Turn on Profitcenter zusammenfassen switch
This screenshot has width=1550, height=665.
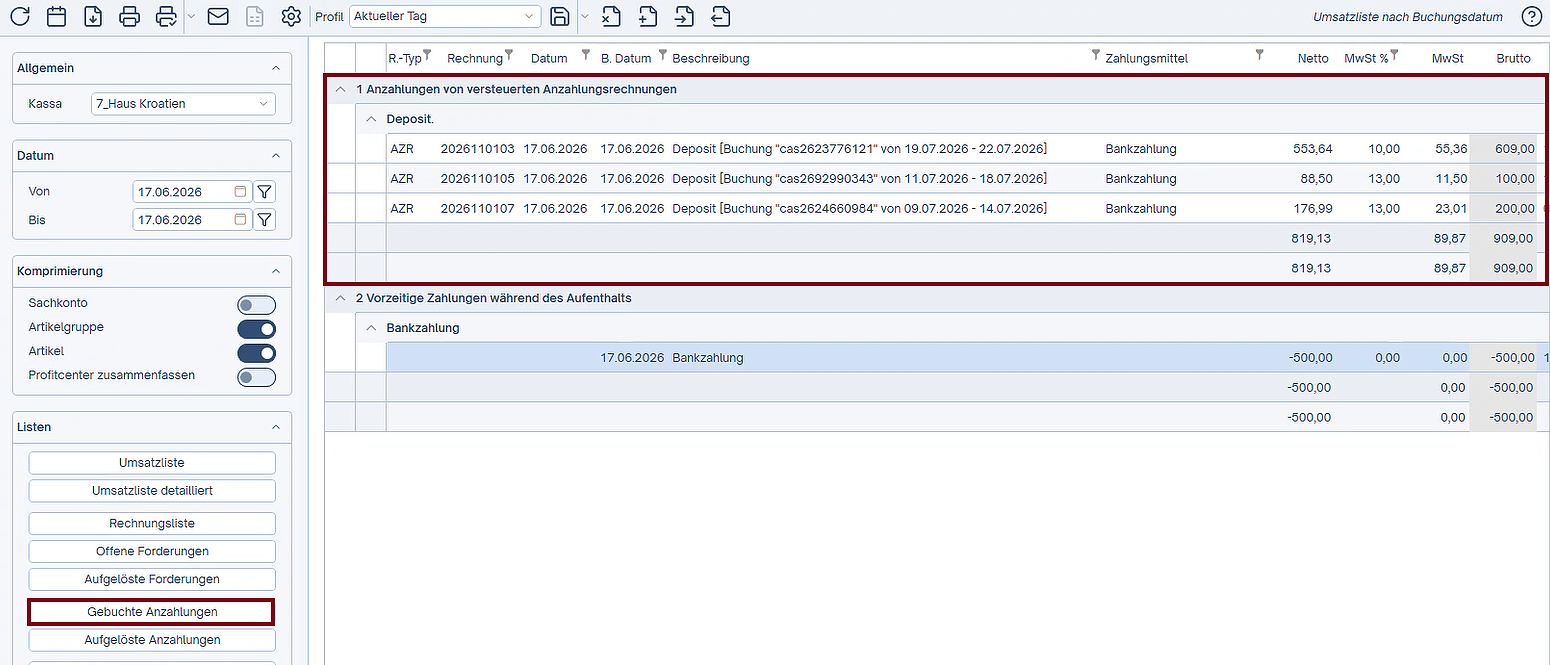(x=256, y=377)
